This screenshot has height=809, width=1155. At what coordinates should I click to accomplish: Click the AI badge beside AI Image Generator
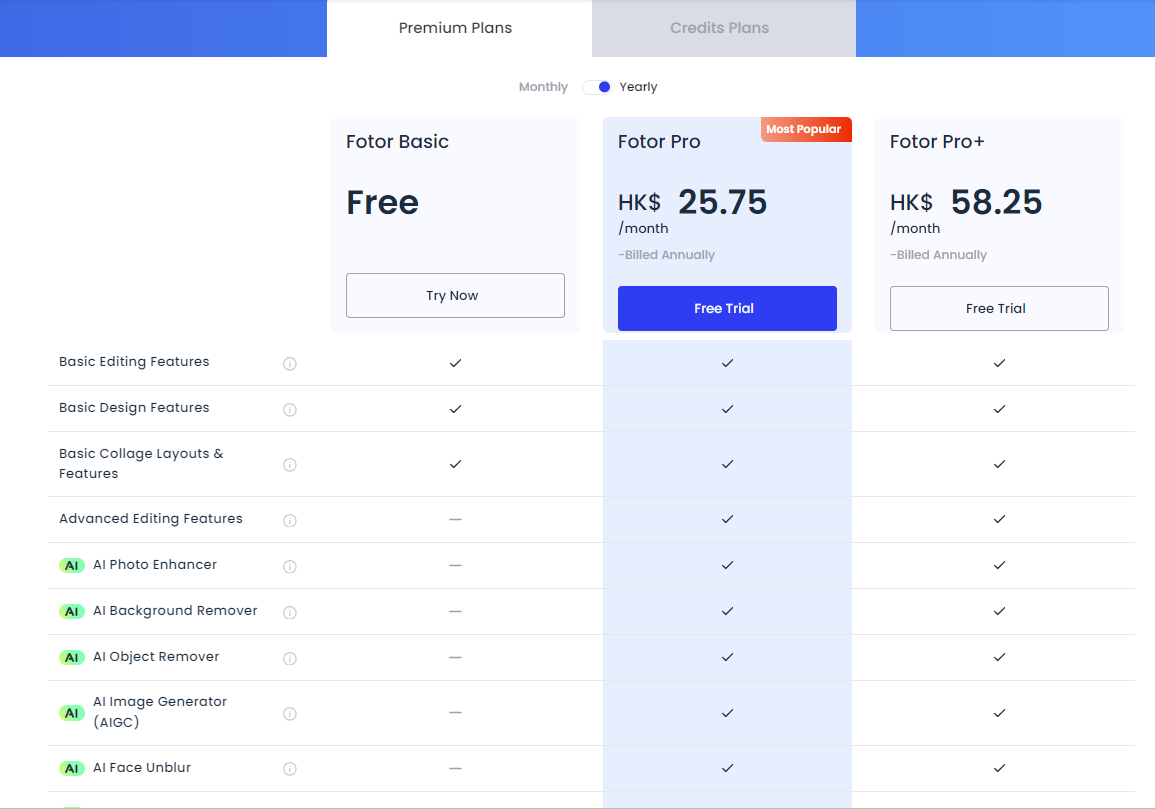71,713
